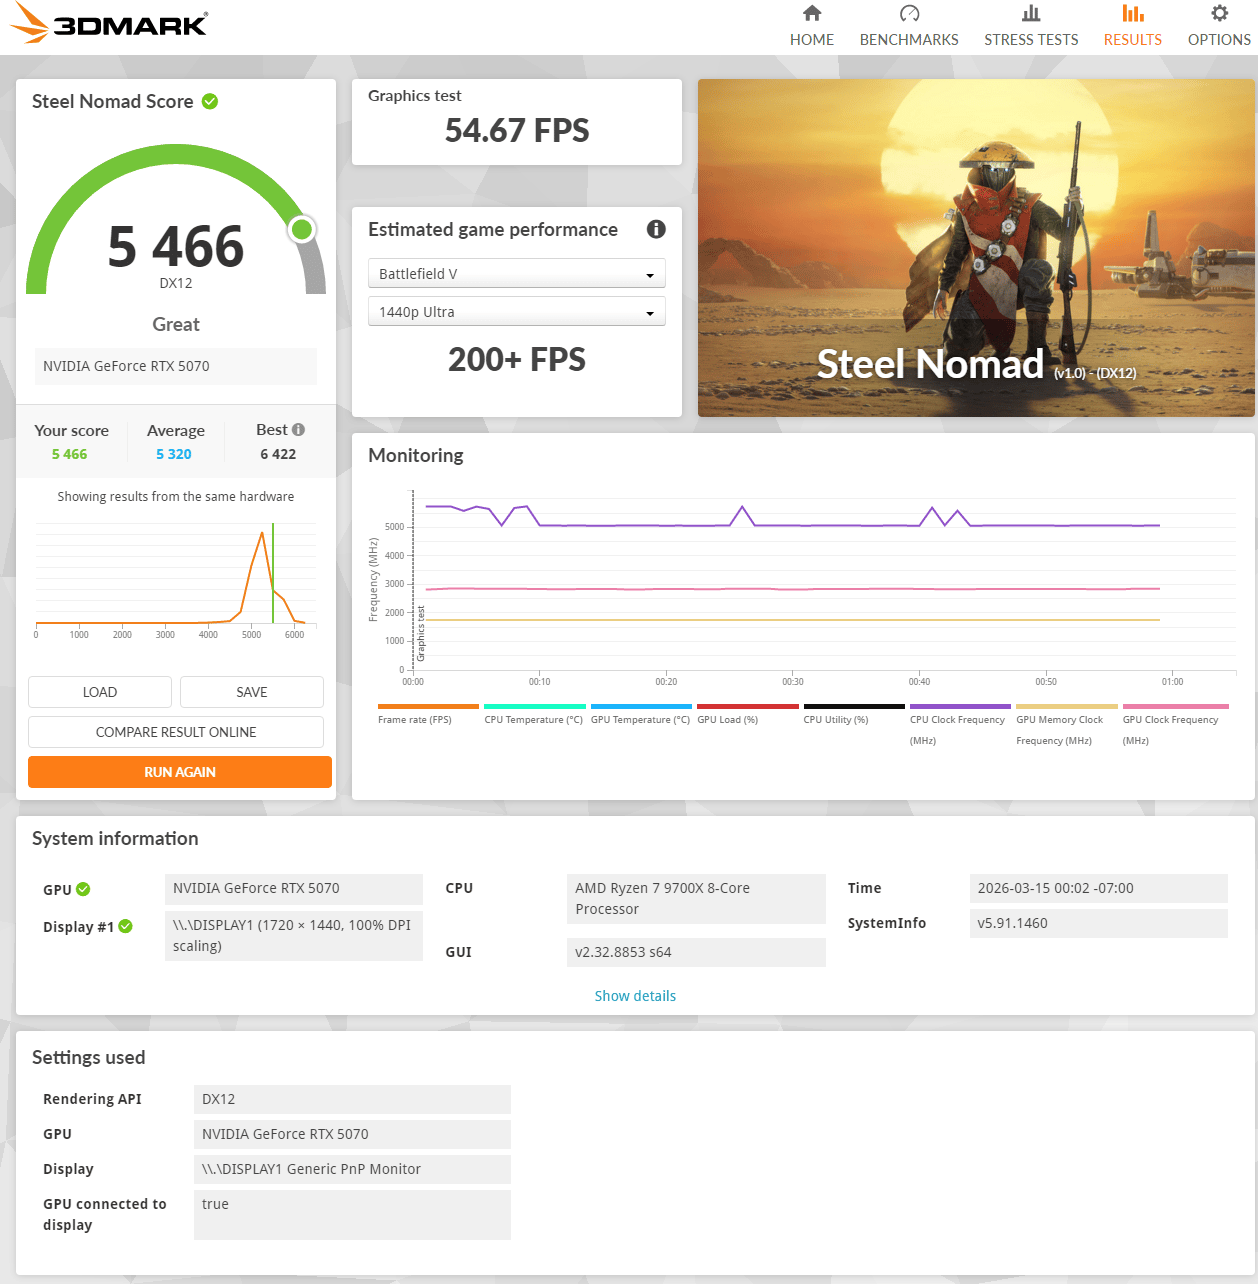Click the Graphics test 54.67 FPS value
The image size is (1258, 1284).
(517, 131)
